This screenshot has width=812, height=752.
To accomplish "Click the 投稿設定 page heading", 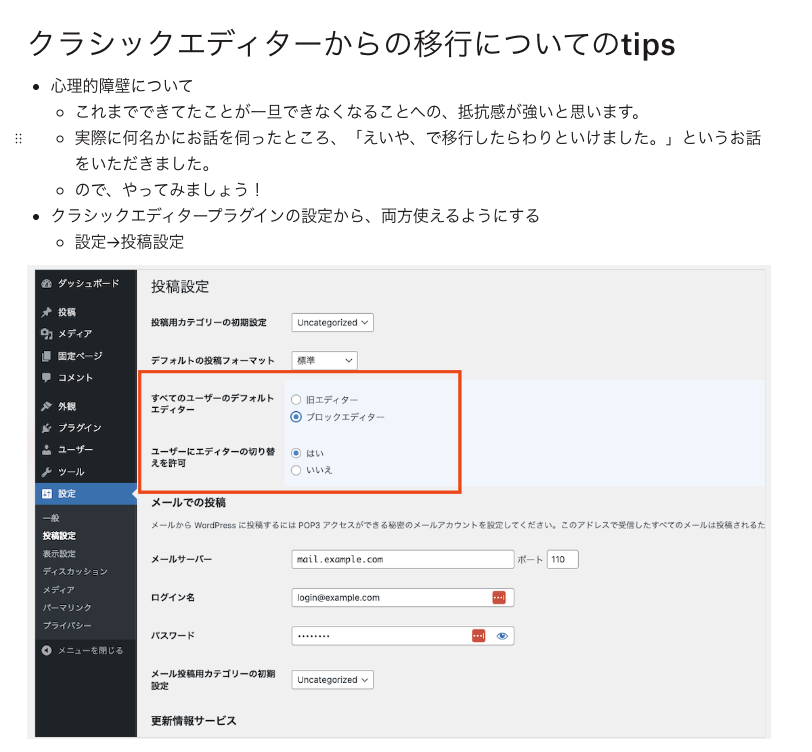I will tap(180, 286).
